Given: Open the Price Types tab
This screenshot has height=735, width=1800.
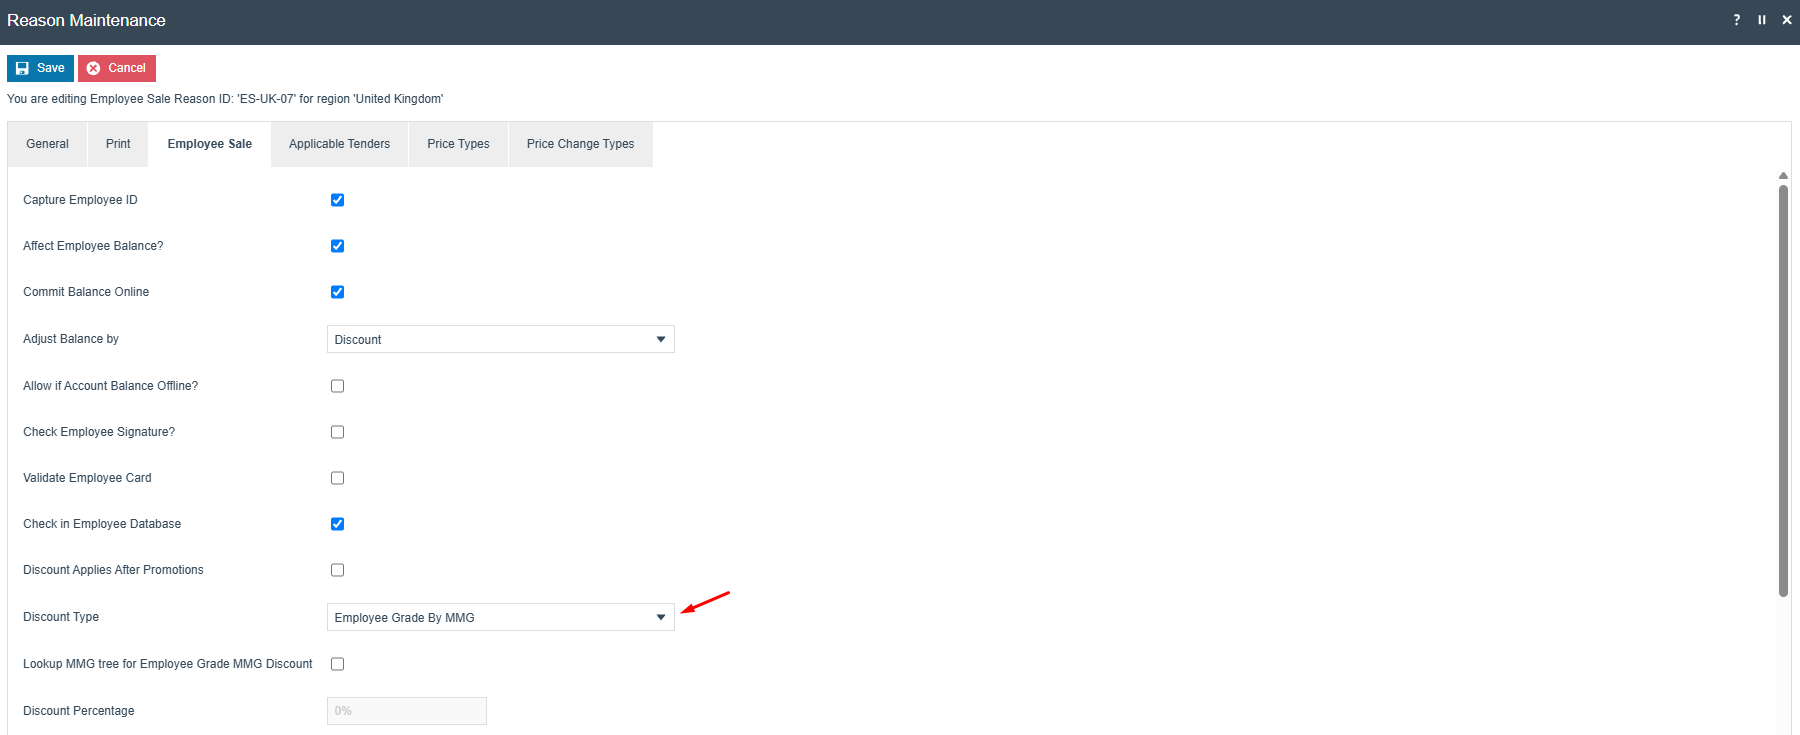Looking at the screenshot, I should coord(459,144).
